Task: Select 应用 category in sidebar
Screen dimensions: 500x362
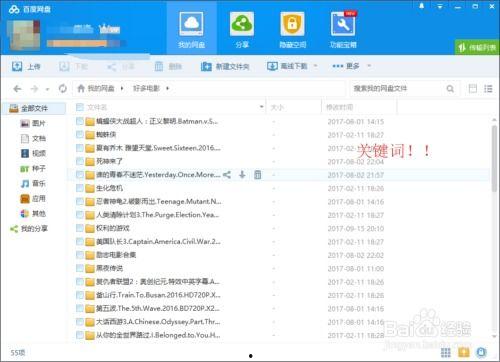Action: 33,199
